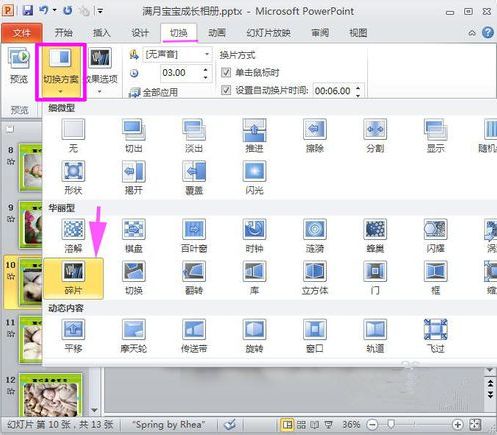The image size is (497, 435).
Task: Increase the duration 03.00 spinner
Action: click(x=205, y=69)
